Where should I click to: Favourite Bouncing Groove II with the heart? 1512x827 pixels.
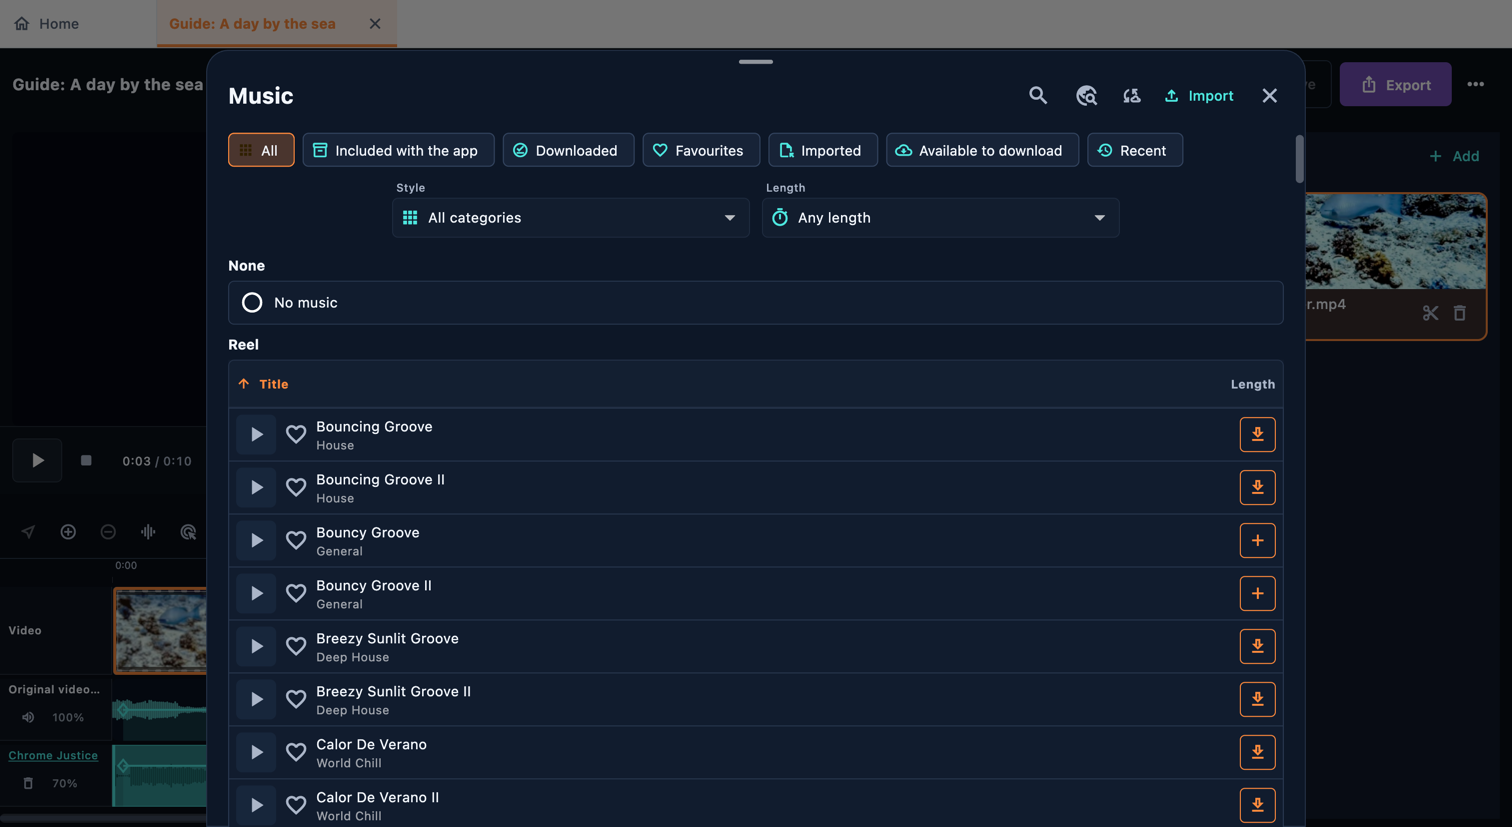296,487
